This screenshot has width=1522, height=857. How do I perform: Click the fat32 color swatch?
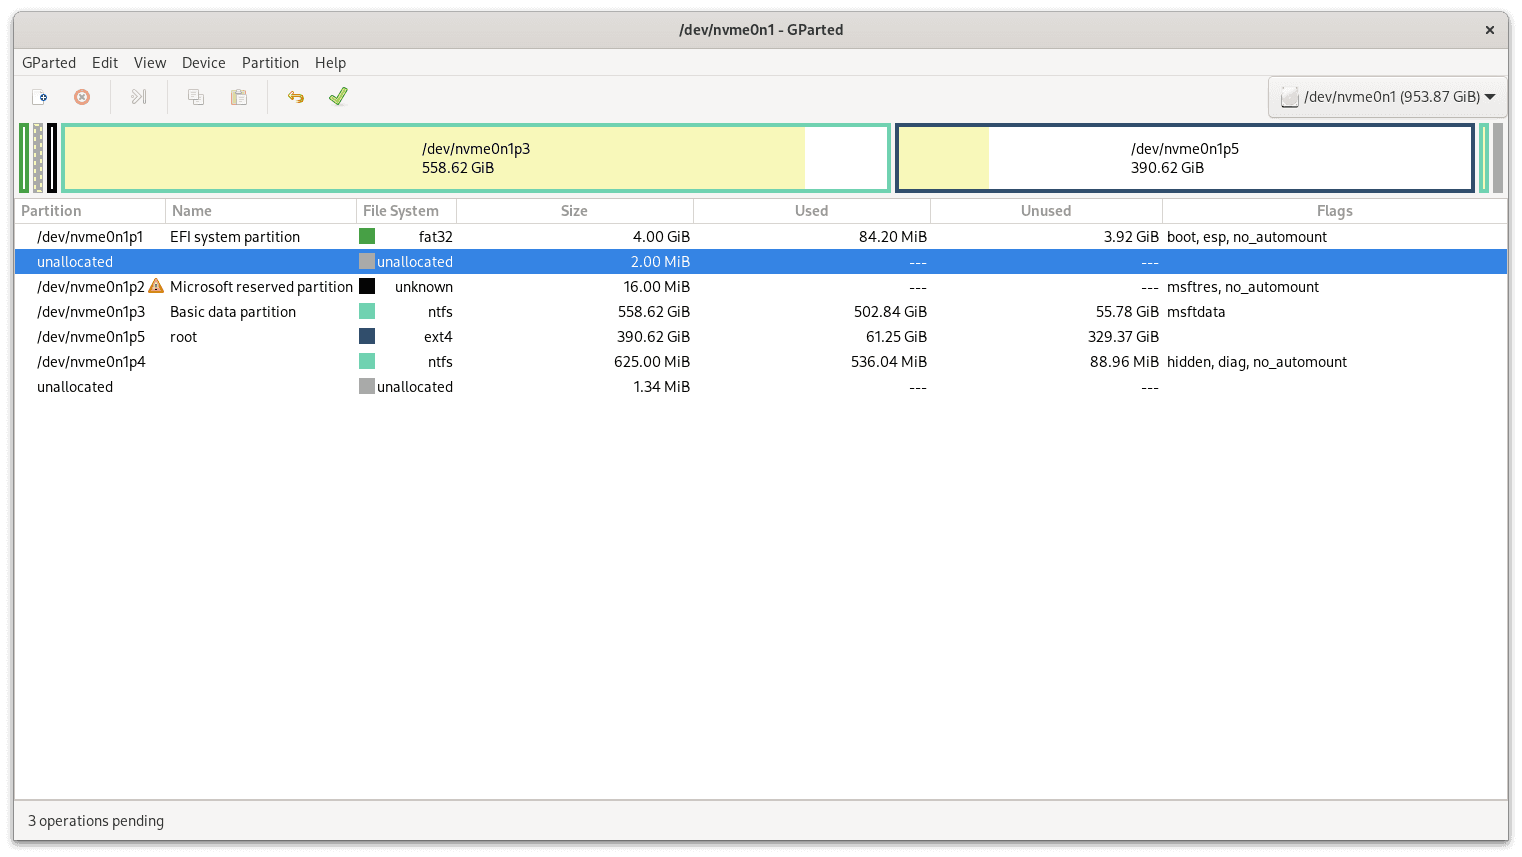pyautogui.click(x=366, y=236)
